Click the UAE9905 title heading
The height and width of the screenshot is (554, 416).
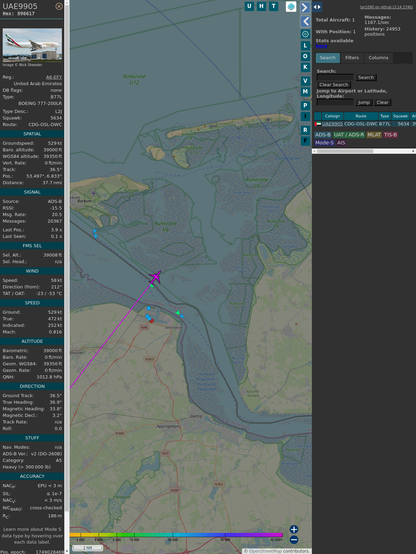20,6
